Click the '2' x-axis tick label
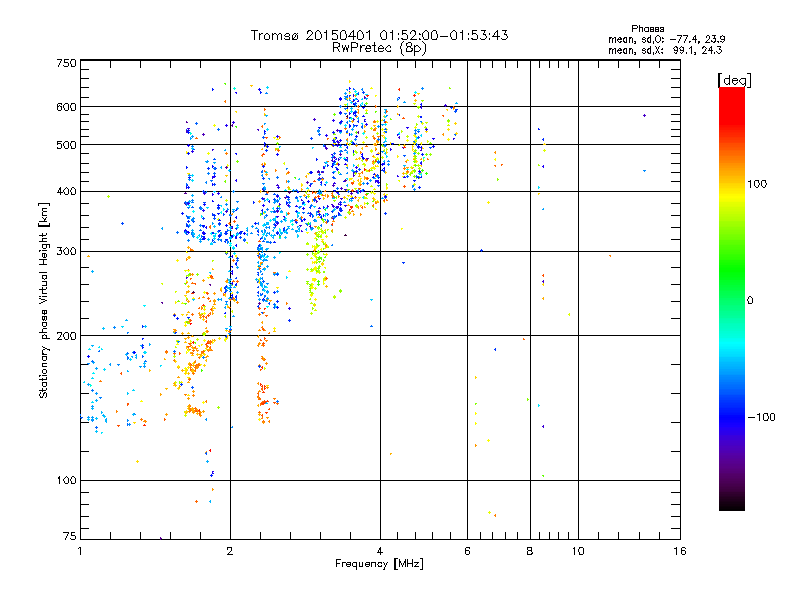The width and height of the screenshot is (800, 600). tap(230, 551)
